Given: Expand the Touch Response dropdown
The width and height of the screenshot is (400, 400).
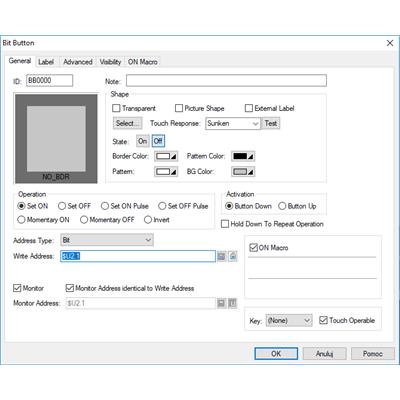Looking at the screenshot, I should pos(233,123).
